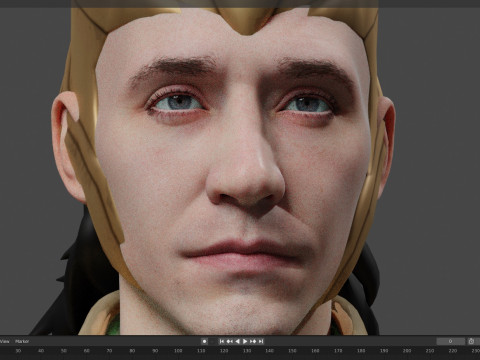Jump to the next keyframe
This screenshot has height=360, width=480.
[x=253, y=341]
